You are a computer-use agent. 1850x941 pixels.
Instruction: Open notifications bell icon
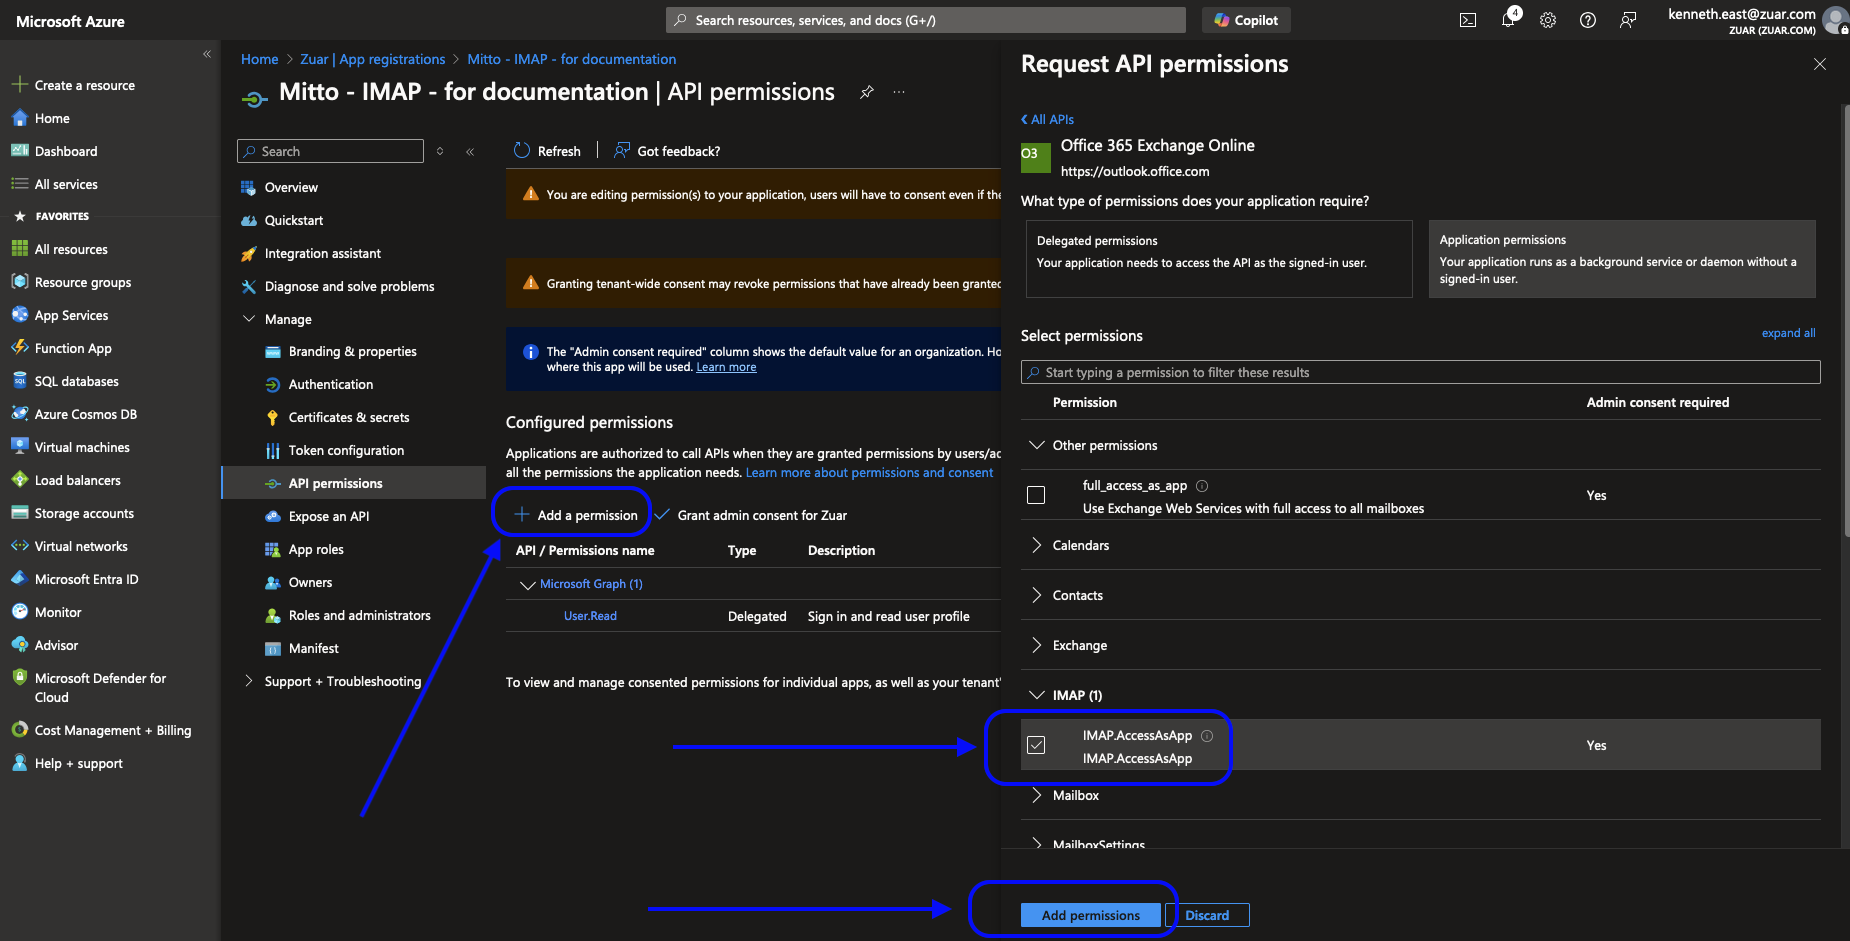(1508, 20)
